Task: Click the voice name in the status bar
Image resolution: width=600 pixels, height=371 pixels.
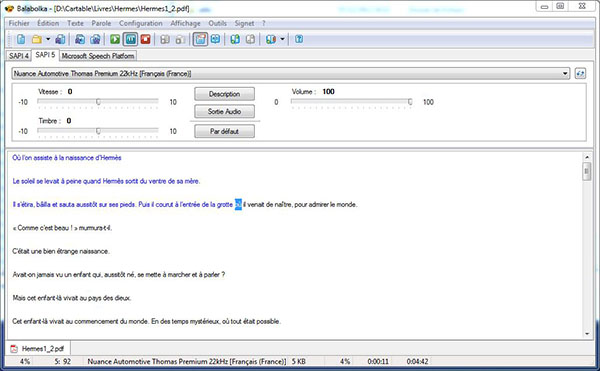Action: tap(187, 361)
